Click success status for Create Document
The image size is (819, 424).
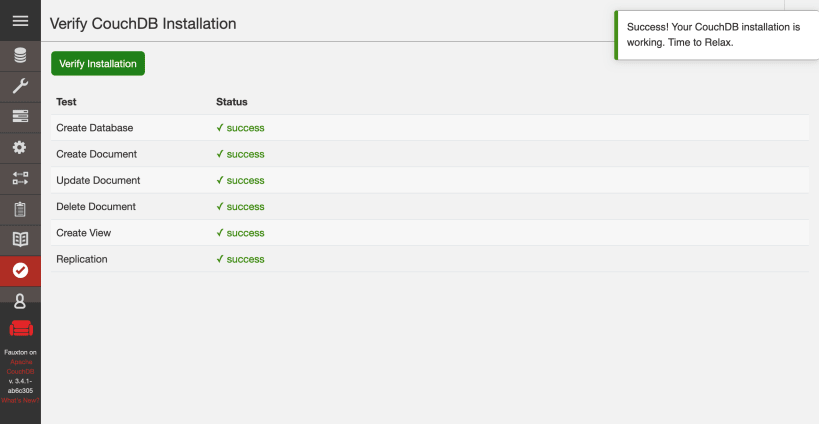tap(240, 154)
